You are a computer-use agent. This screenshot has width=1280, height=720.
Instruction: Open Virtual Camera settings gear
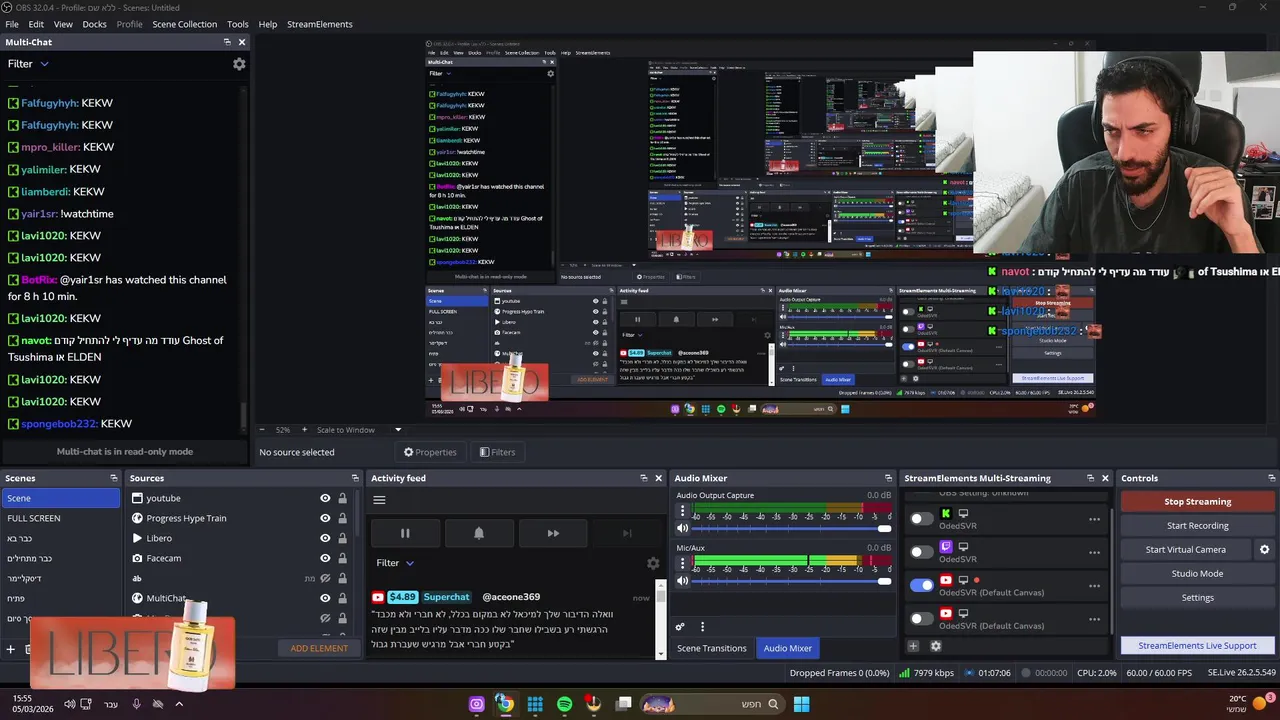1264,550
